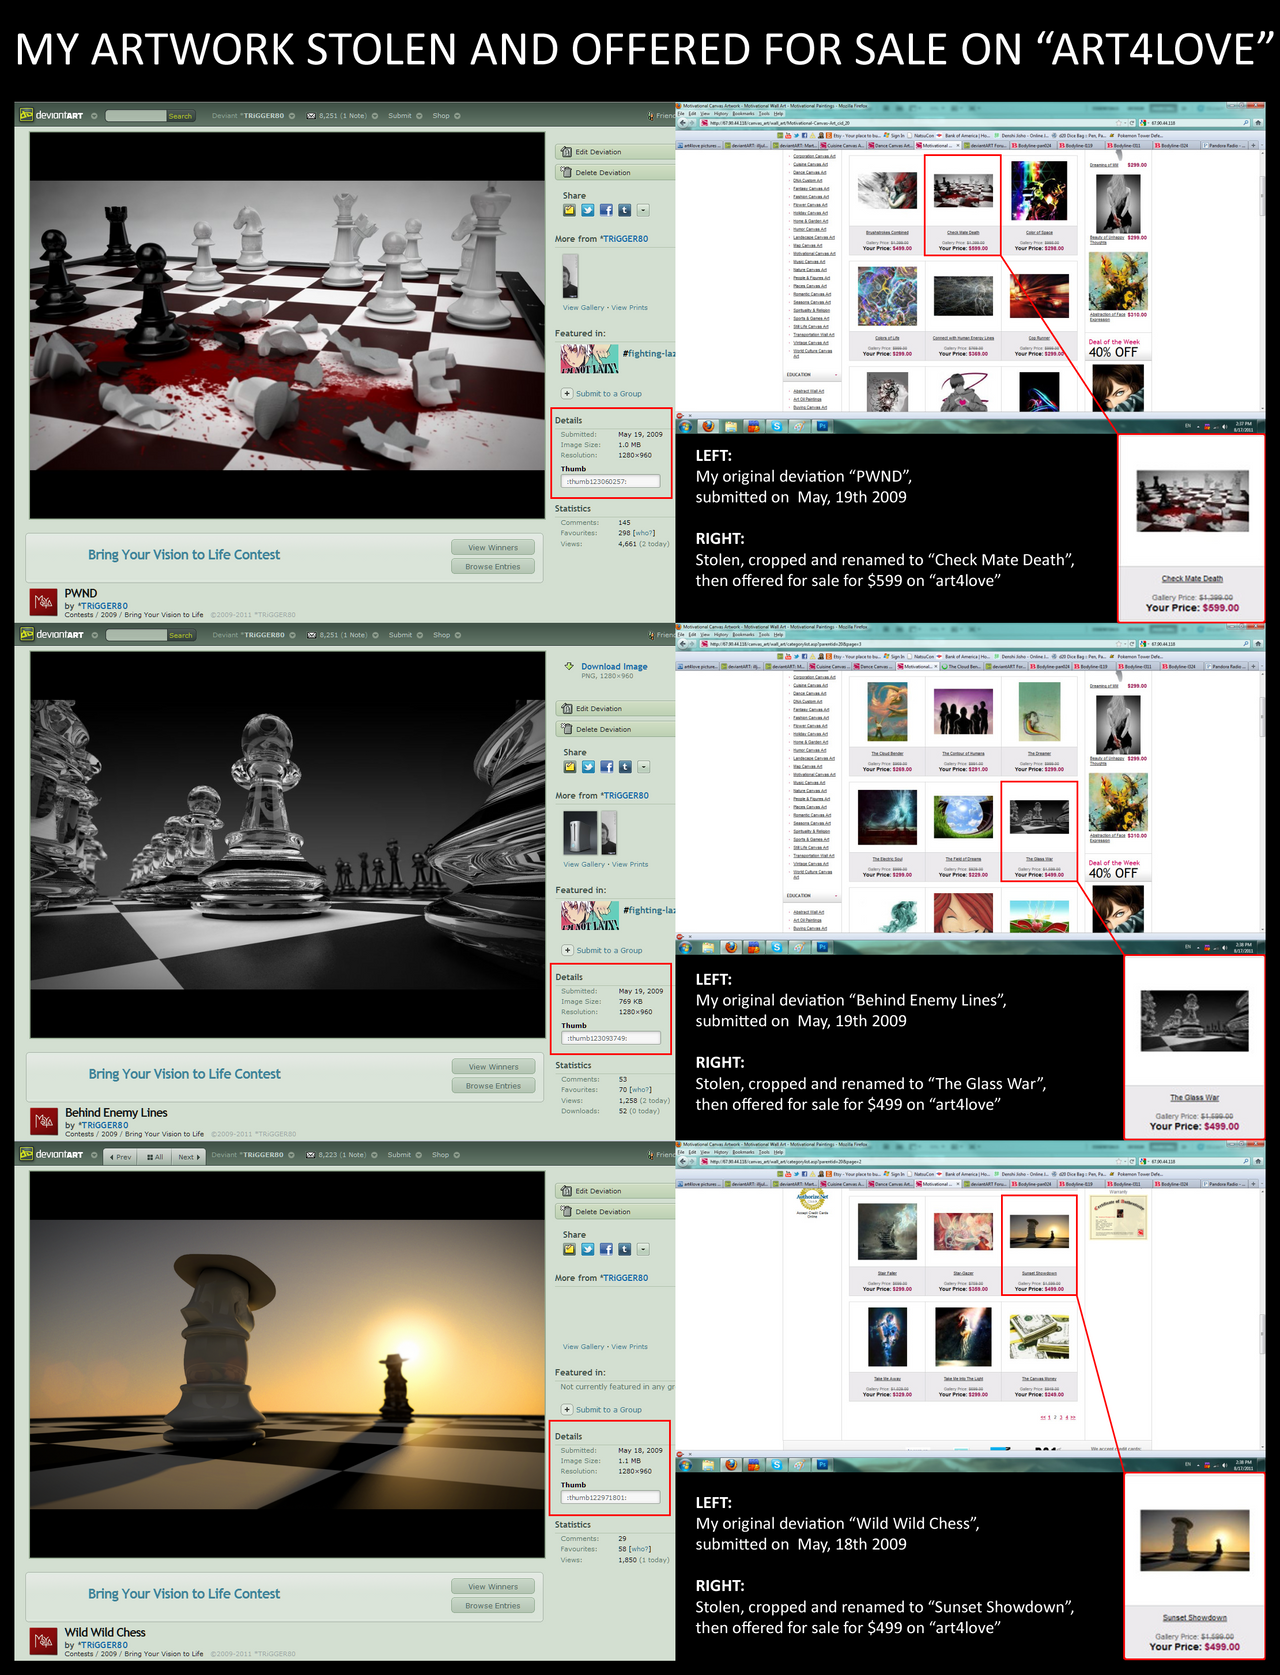Click Firefox icon in top screenshot taskbar

[x=708, y=426]
